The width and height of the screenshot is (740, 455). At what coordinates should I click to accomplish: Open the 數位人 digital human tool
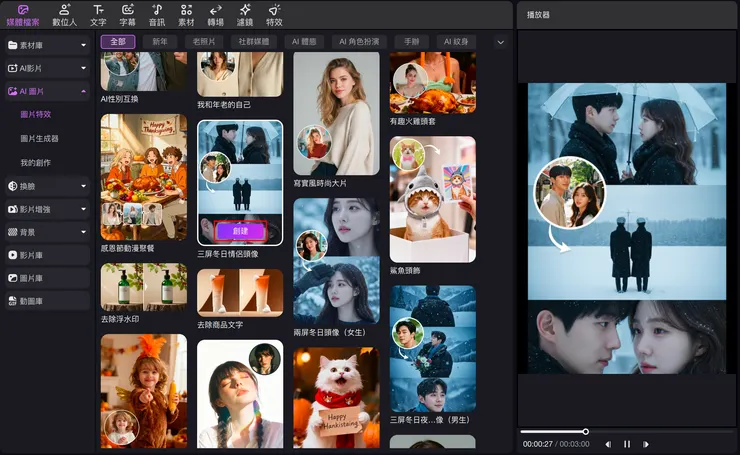[64, 15]
